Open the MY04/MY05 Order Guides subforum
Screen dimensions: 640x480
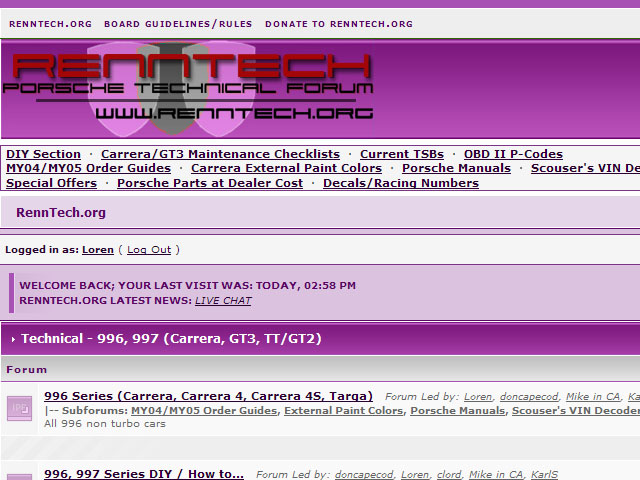pos(204,410)
